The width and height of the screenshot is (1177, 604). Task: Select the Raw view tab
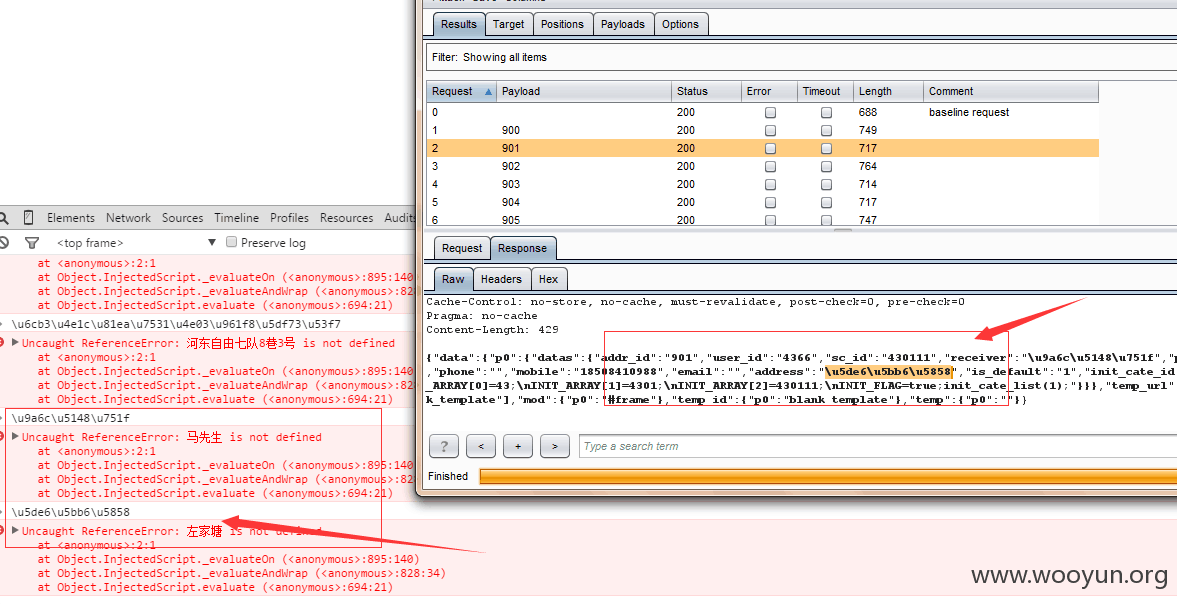(x=453, y=279)
